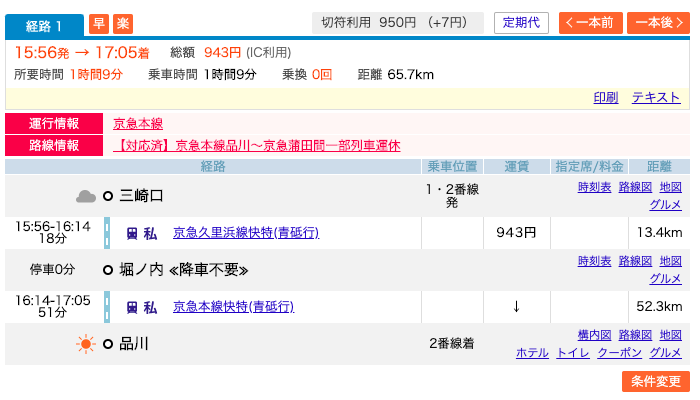Open the 印刷 link
Image resolution: width=700 pixels, height=400 pixels.
(x=605, y=97)
